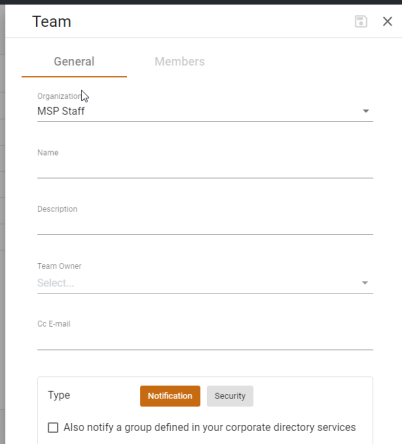Click into the Description field
Image resolution: width=402 pixels, height=444 pixels.
pyautogui.click(x=205, y=225)
